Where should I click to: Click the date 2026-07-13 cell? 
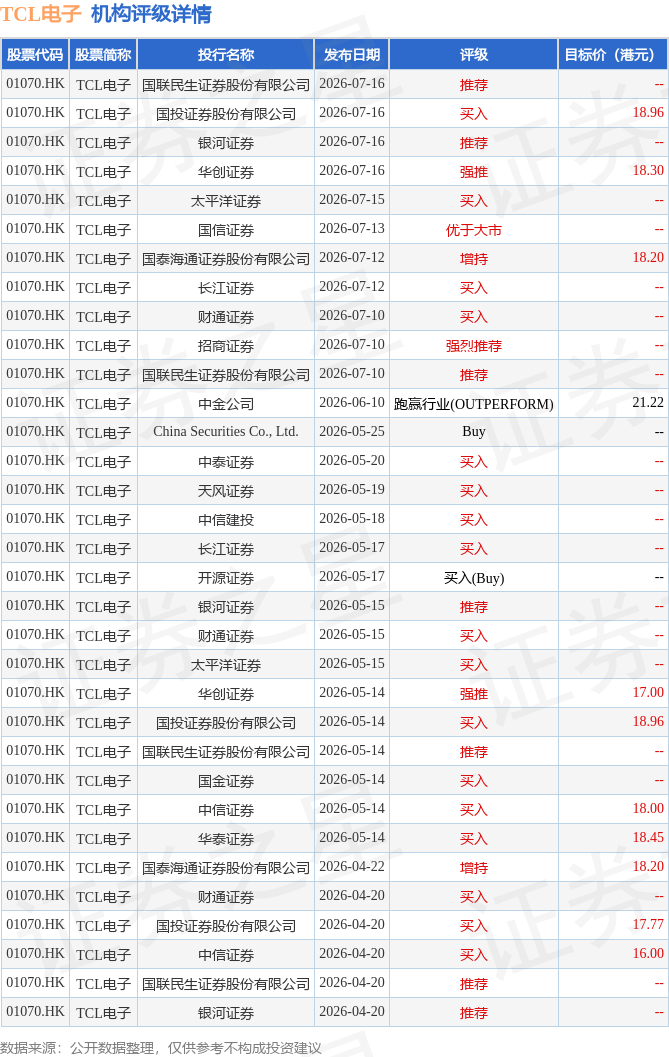coord(352,229)
